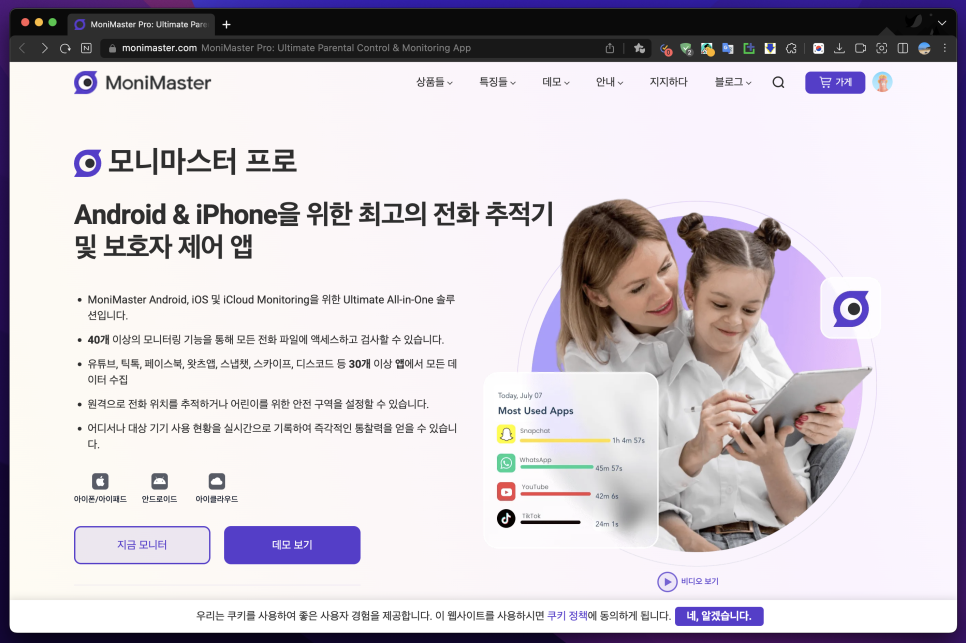966x643 pixels.
Task: Click the Snapchat icon in Most Used Apps
Action: tap(506, 434)
